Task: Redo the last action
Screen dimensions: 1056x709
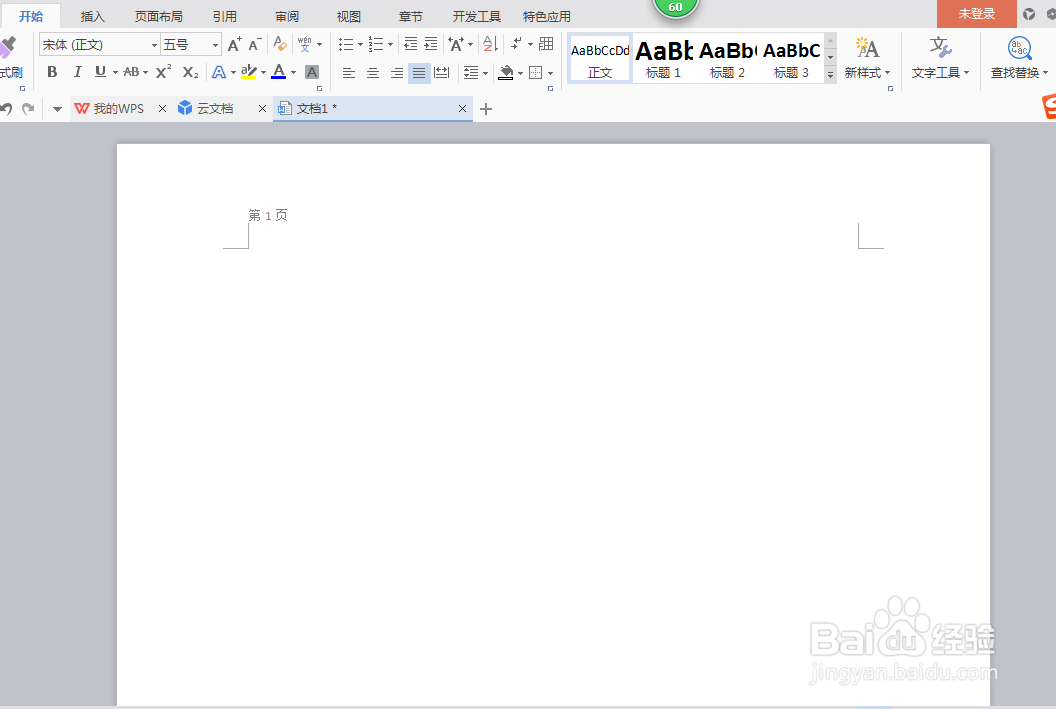Action: tap(28, 108)
